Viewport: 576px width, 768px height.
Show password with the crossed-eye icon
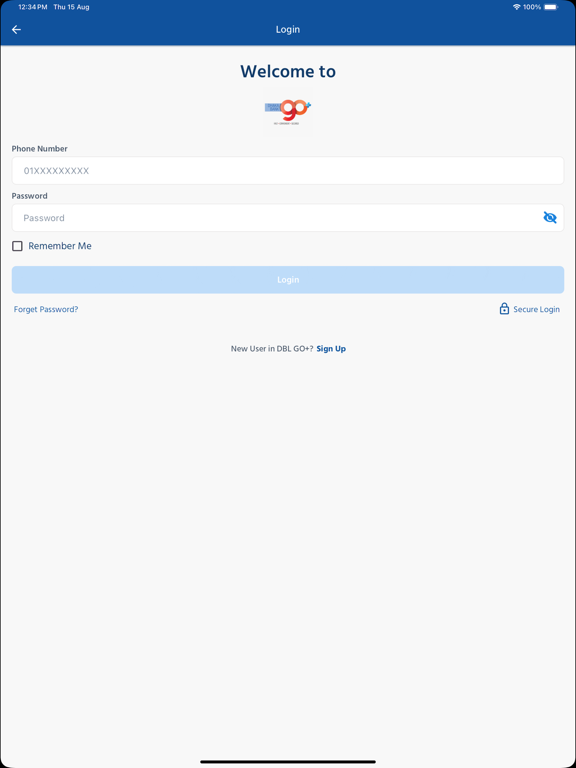[x=550, y=217]
